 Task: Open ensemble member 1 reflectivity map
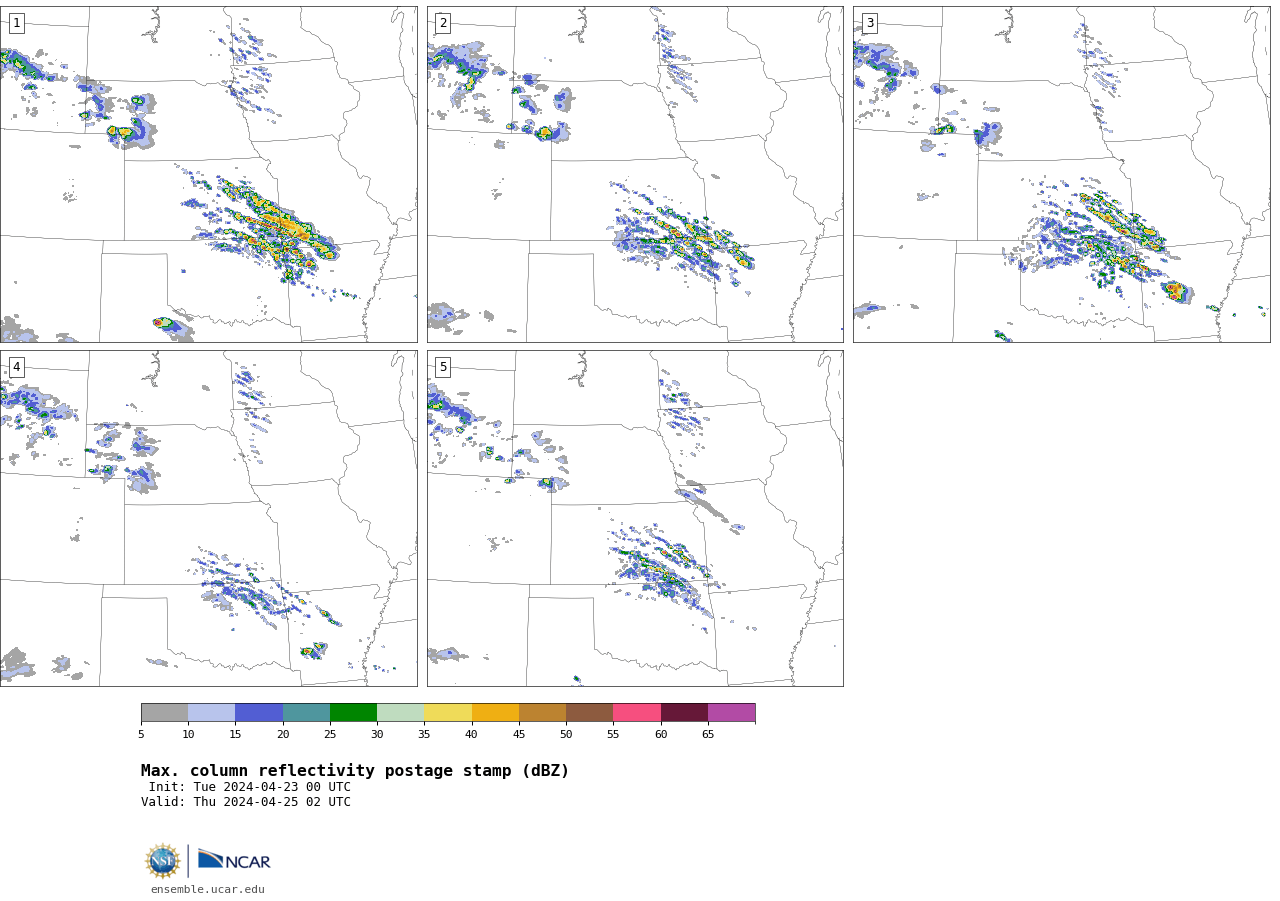pos(208,174)
